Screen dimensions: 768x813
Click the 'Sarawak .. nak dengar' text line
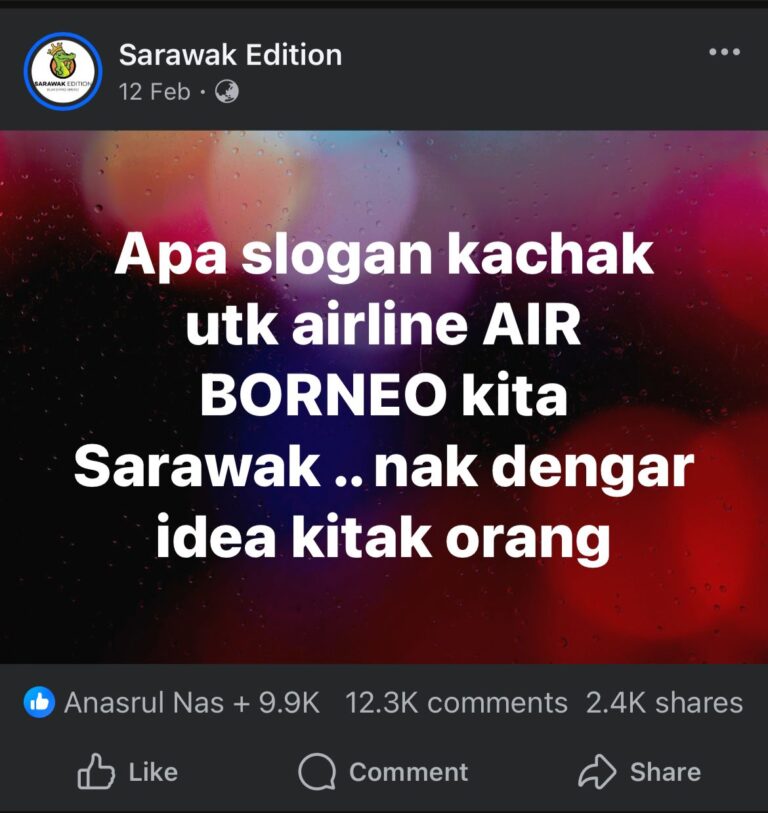click(x=384, y=469)
